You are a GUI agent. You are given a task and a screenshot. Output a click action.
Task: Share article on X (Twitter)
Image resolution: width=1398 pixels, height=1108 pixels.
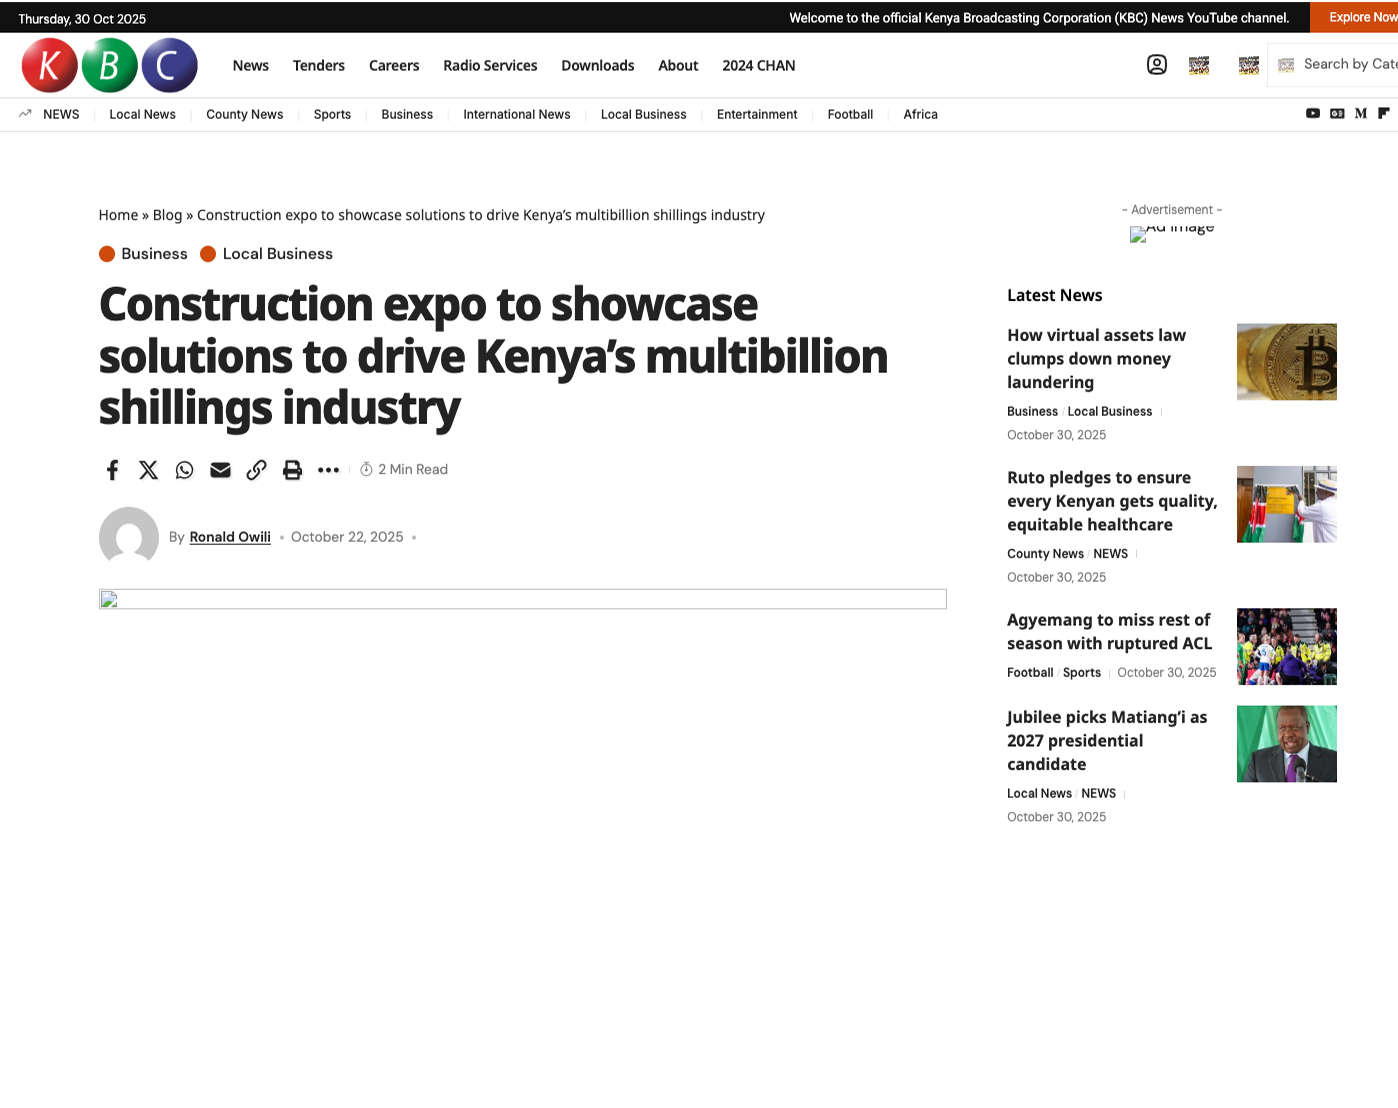(148, 470)
